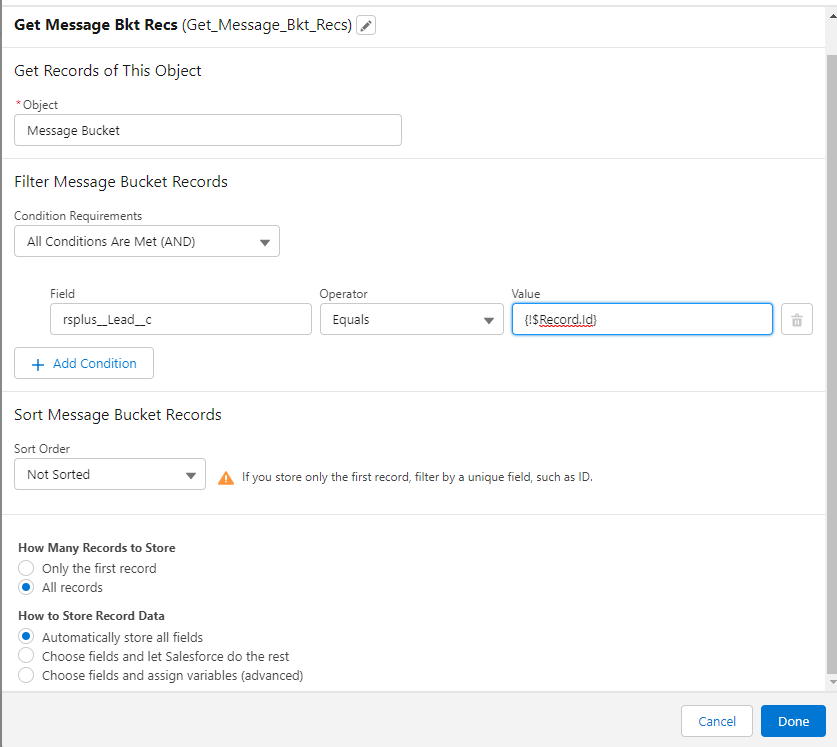Select 'Choose fields and assign variables (advanced)'
837x747 pixels.
[27, 675]
